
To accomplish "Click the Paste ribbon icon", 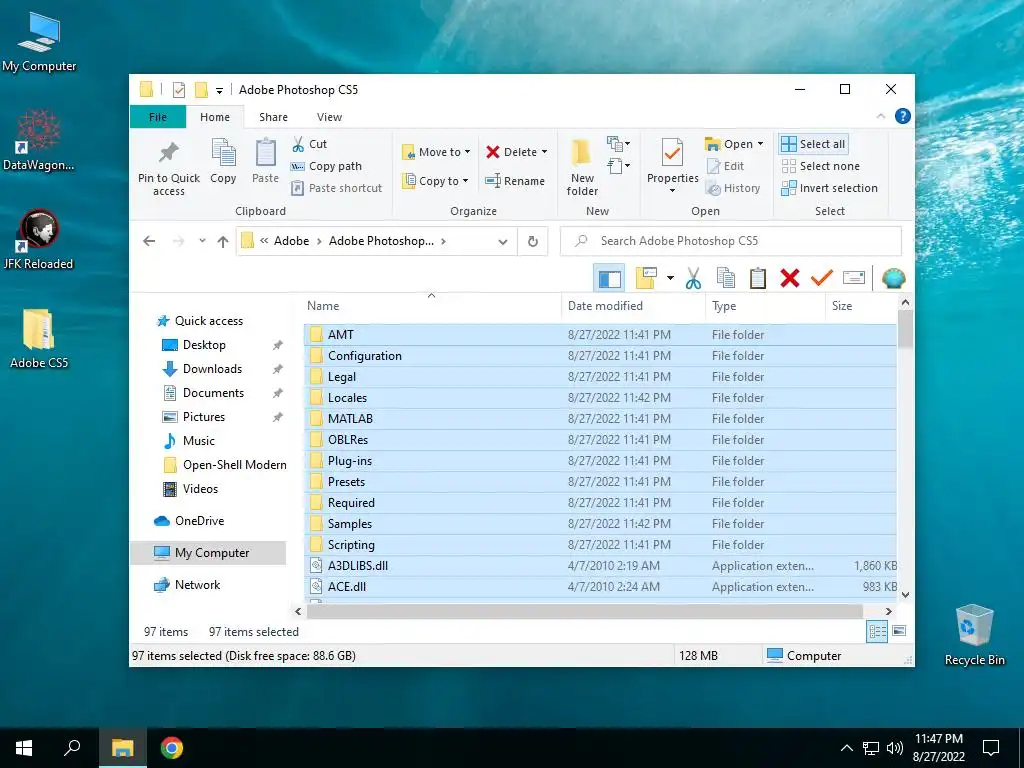I will [265, 161].
